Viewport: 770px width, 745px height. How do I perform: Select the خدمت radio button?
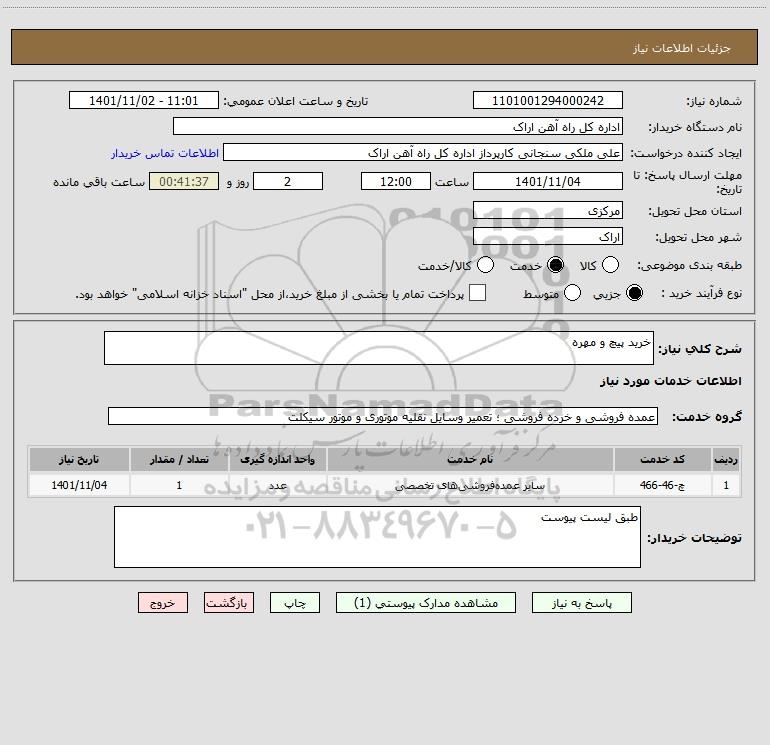(x=555, y=265)
